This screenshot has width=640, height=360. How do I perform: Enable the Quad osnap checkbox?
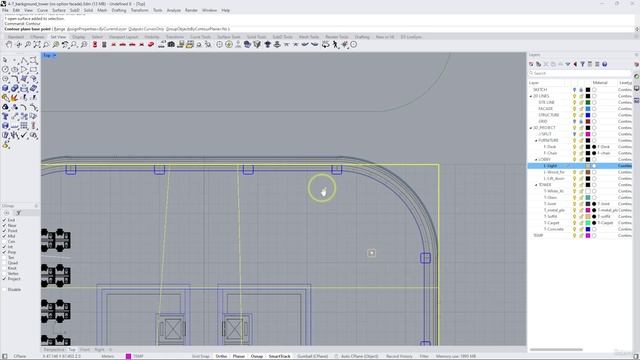click(x=4, y=263)
